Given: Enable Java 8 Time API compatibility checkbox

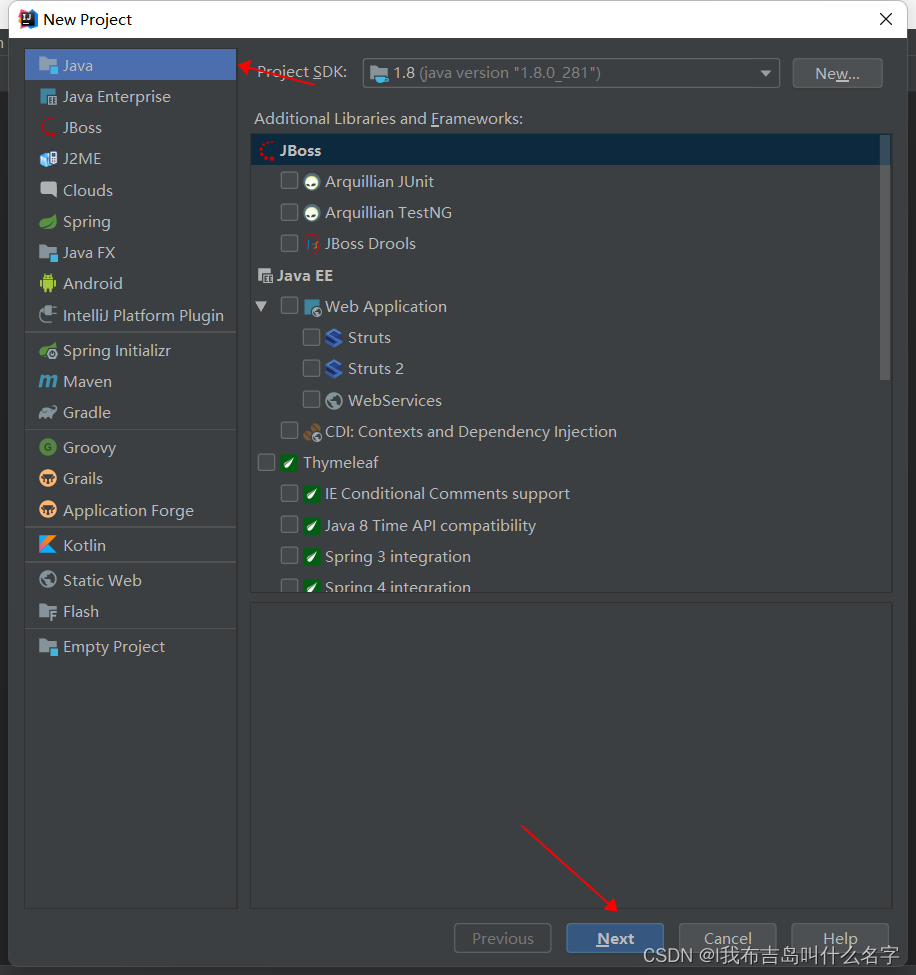Looking at the screenshot, I should (289, 525).
